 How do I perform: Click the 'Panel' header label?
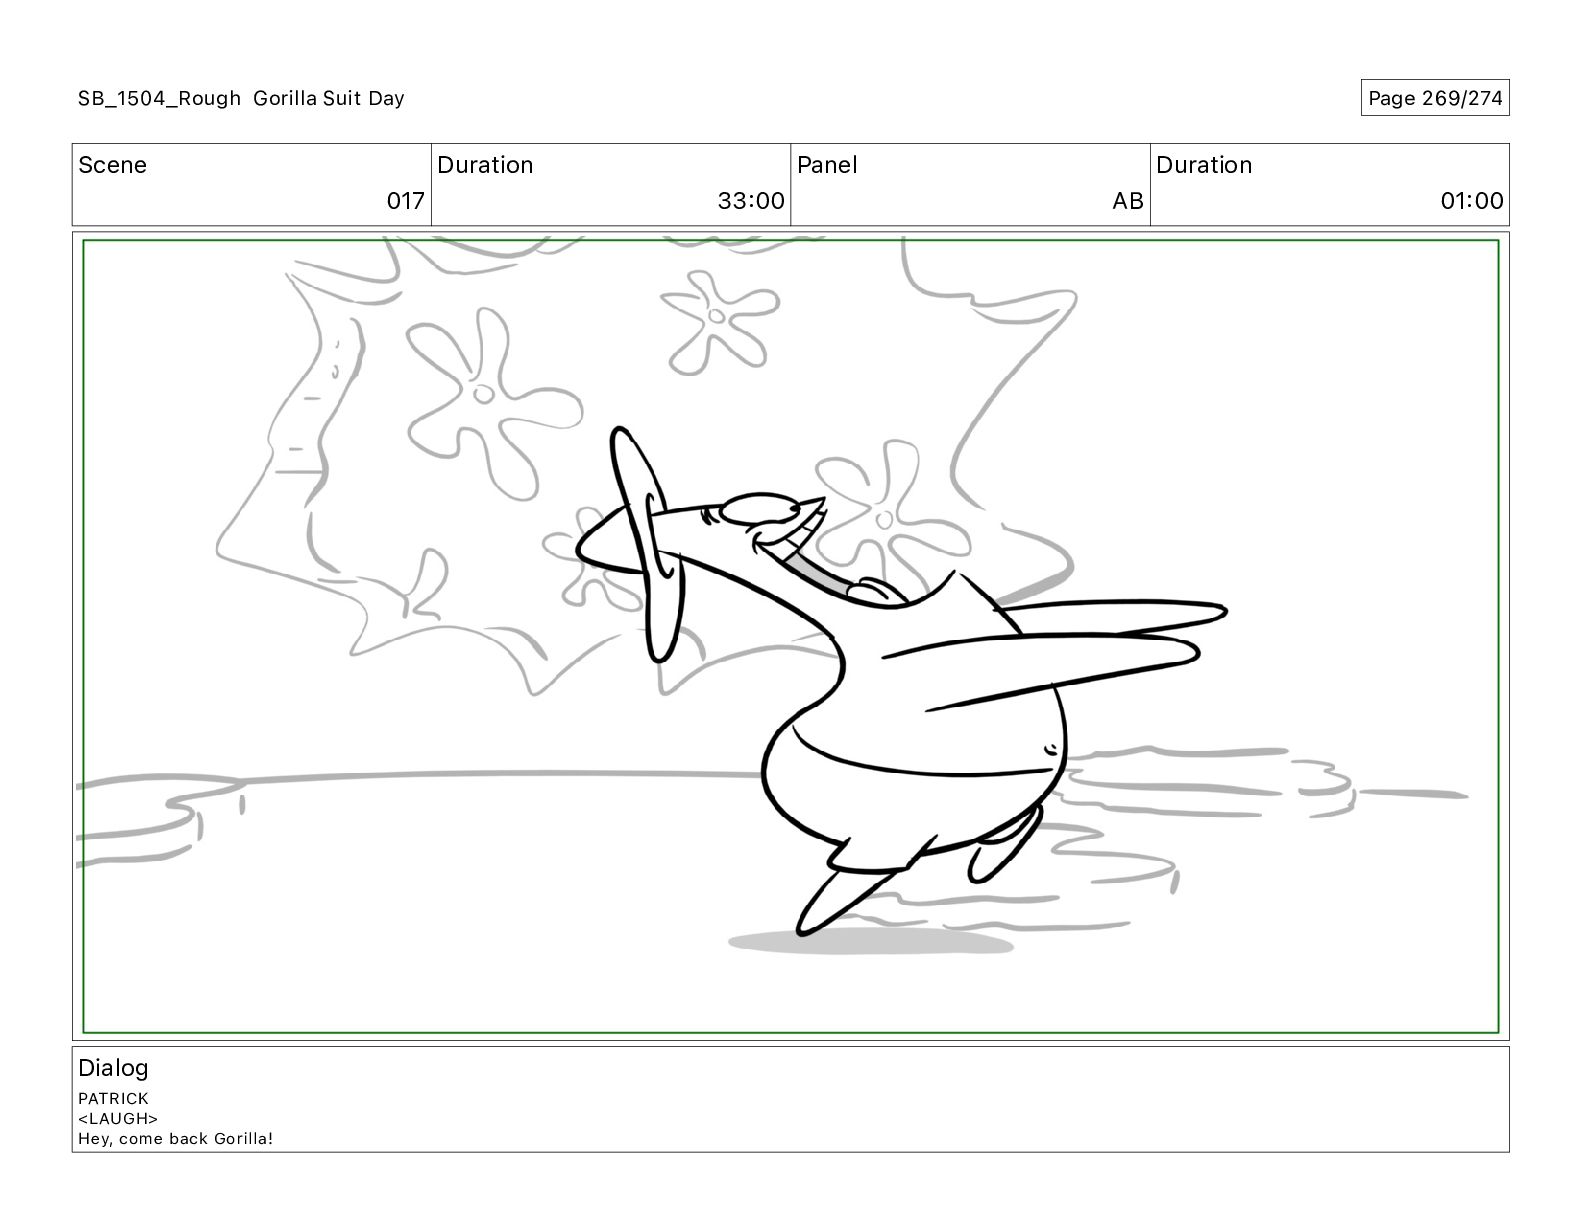click(827, 165)
